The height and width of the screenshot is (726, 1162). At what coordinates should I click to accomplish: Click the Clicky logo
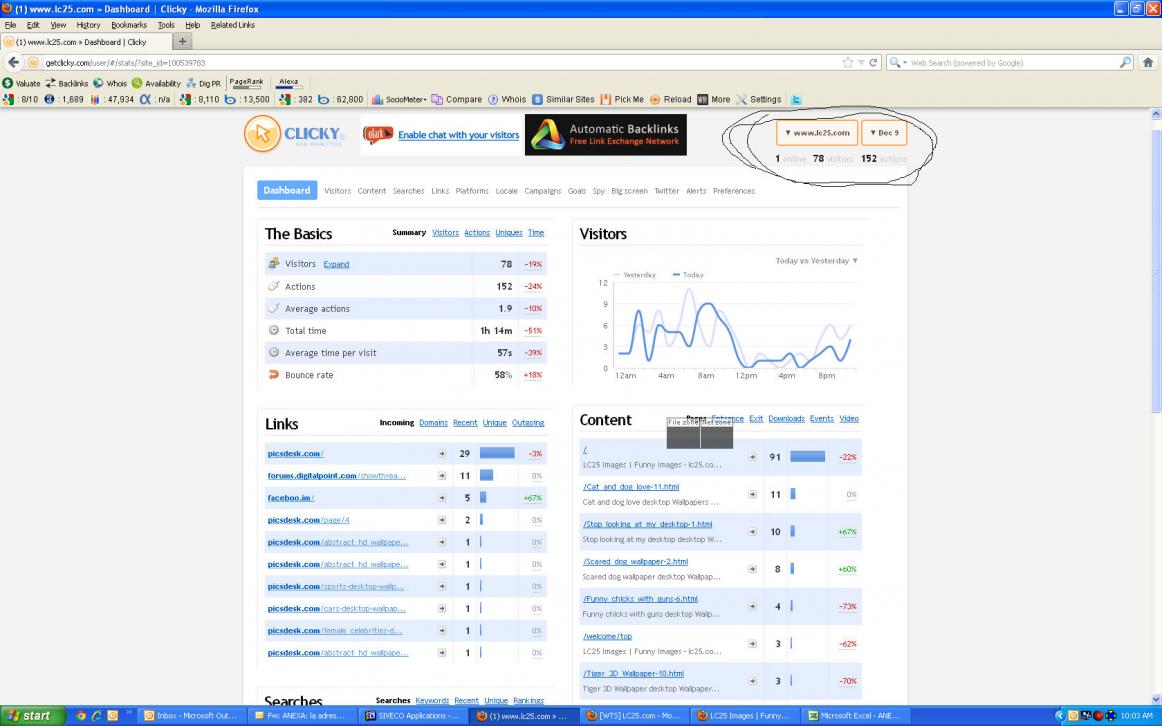(295, 134)
